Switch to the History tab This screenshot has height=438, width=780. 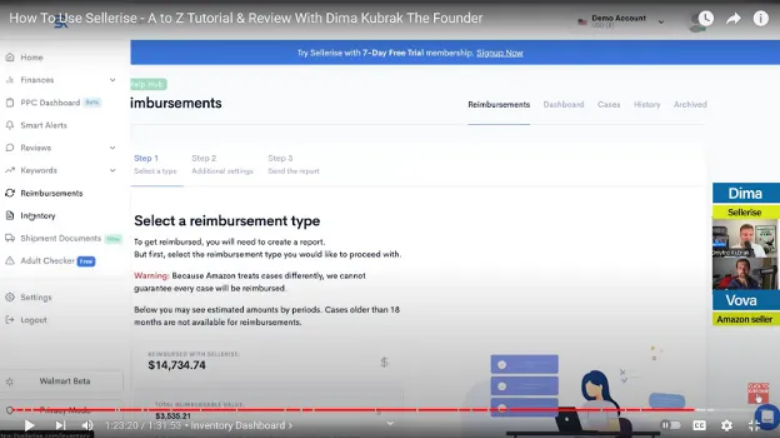[647, 105]
